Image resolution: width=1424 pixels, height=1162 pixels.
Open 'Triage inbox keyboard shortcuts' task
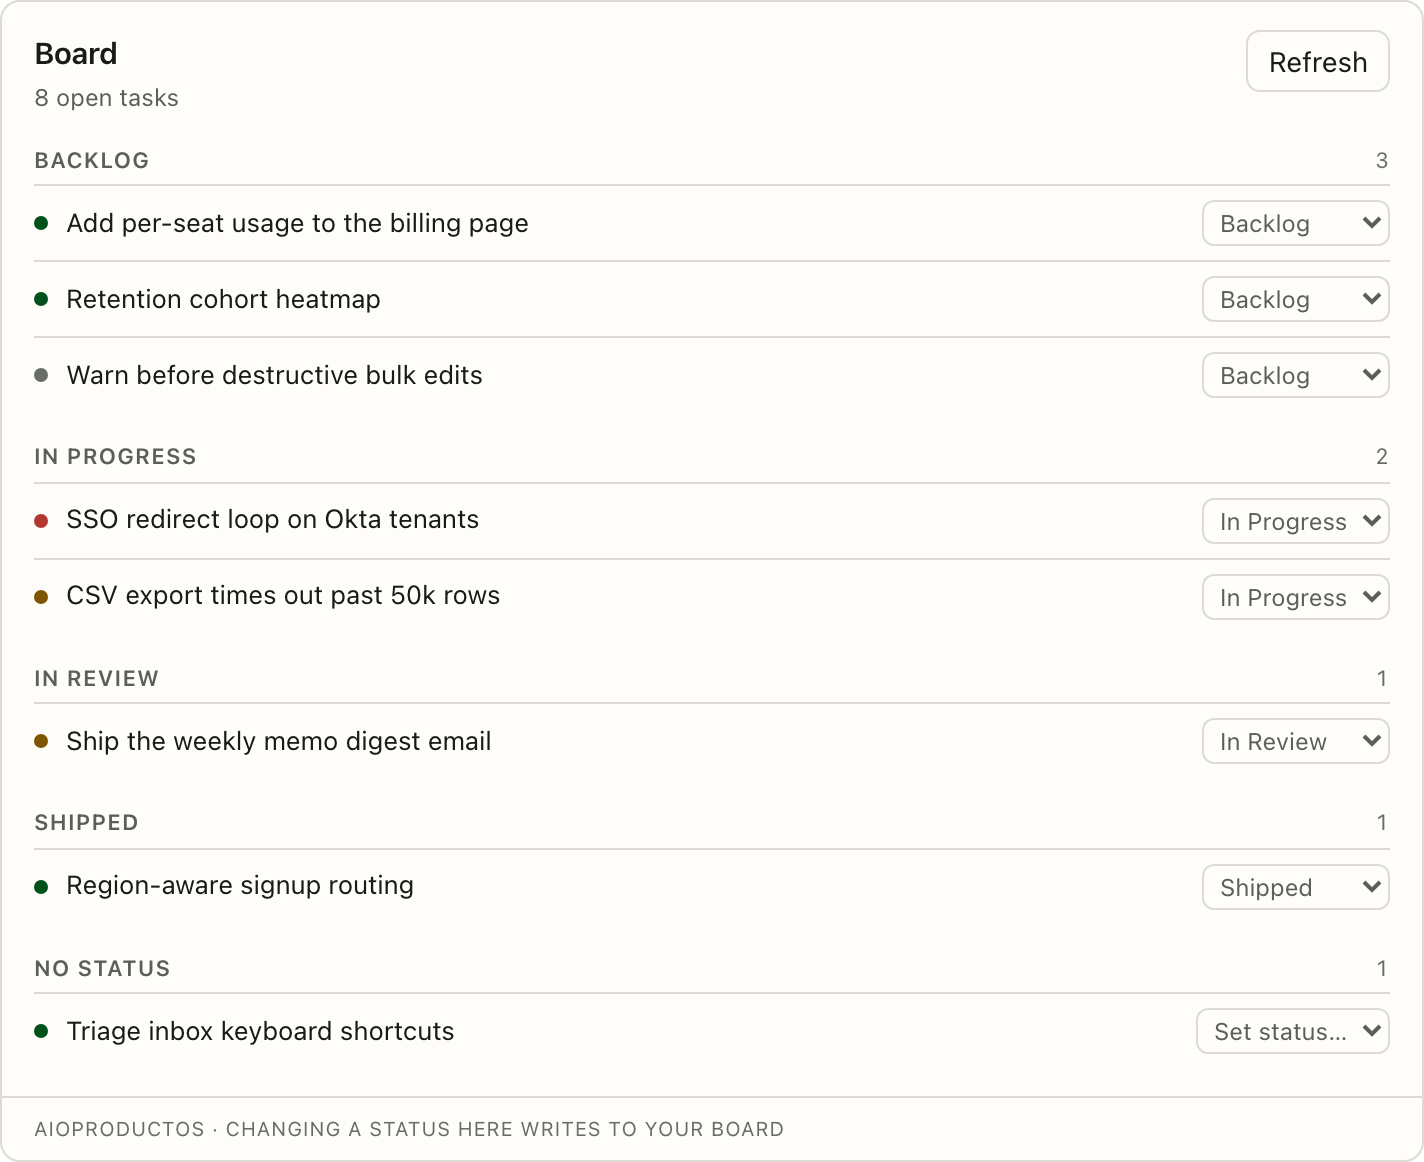point(260,1031)
